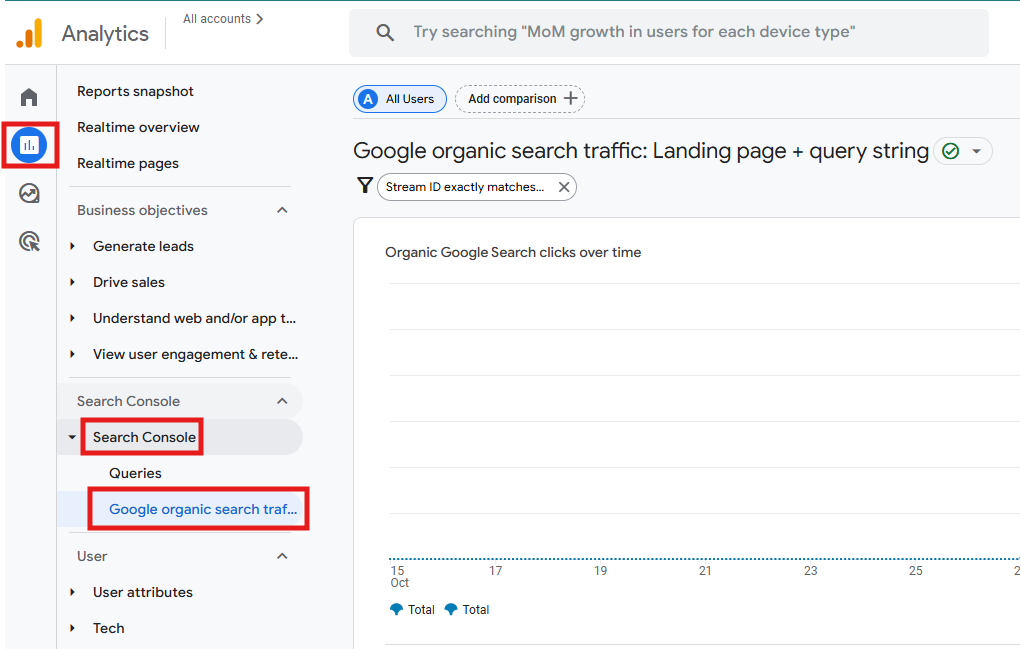Collapse the User section chevron

[282, 556]
